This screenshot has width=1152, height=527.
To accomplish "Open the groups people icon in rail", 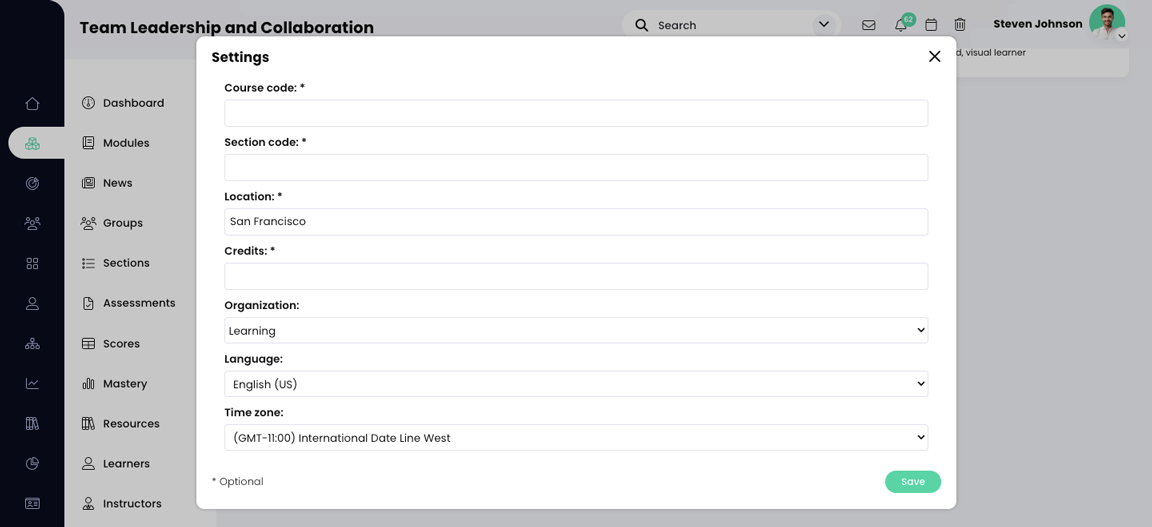I will [x=32, y=223].
